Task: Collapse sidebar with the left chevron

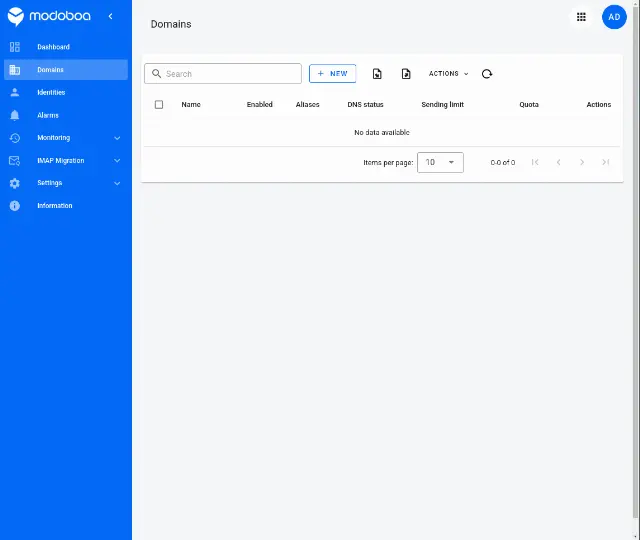Action: (110, 16)
